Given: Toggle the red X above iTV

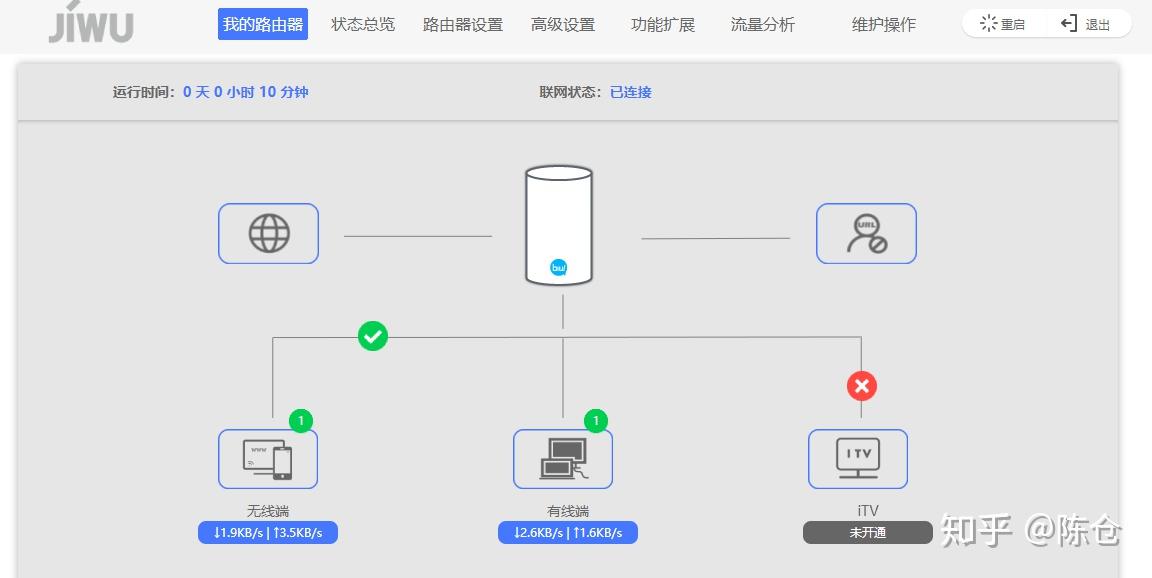Looking at the screenshot, I should click(x=861, y=386).
